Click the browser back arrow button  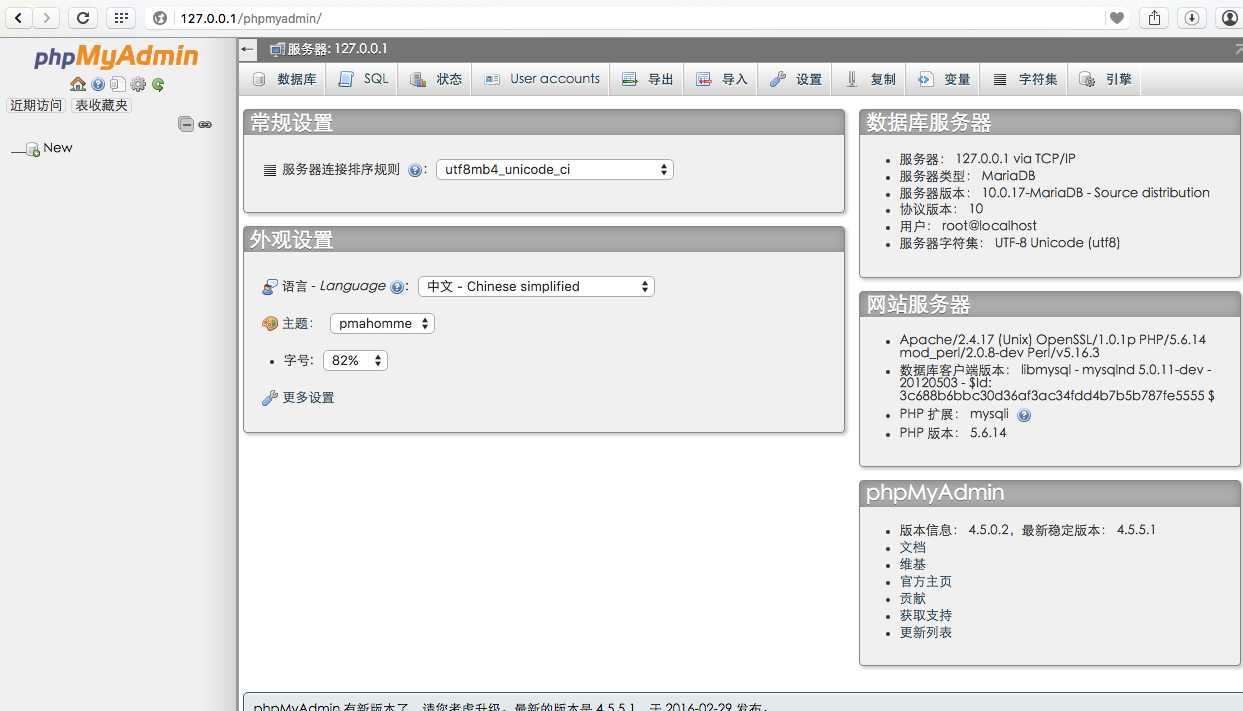(x=19, y=18)
